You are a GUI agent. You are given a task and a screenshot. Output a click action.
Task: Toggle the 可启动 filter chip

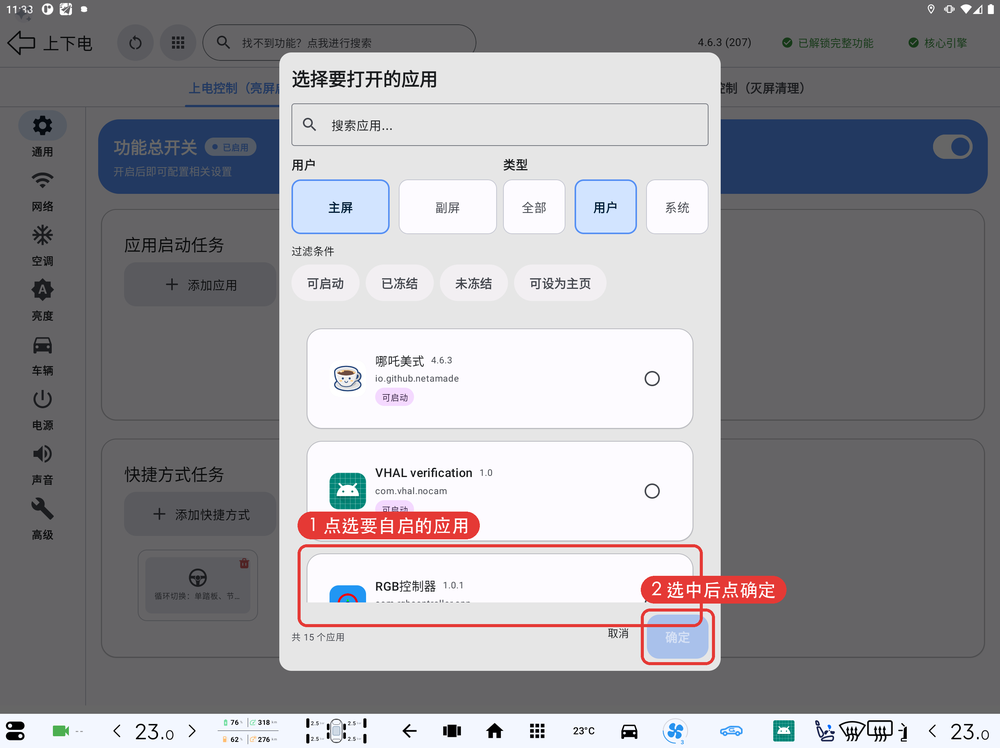pyautogui.click(x=325, y=283)
